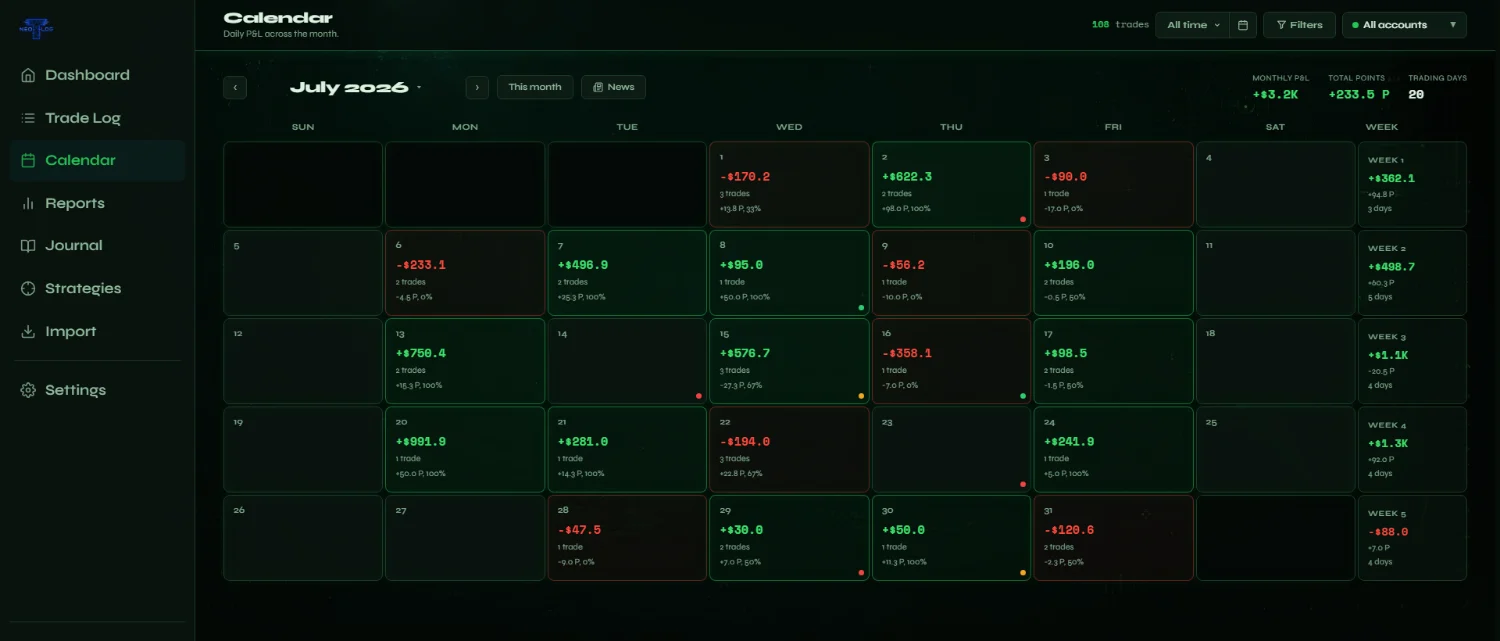Go to Reports page
1500x641 pixels.
pos(97,203)
